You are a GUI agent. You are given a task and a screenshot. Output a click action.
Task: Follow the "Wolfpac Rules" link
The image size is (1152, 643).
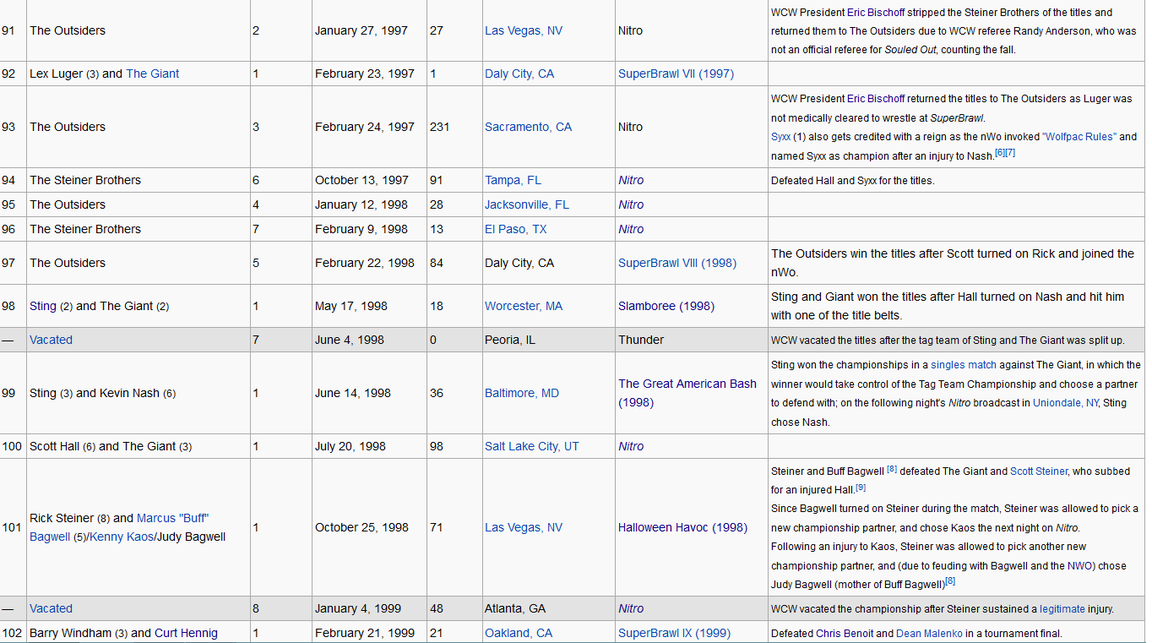coord(1079,137)
